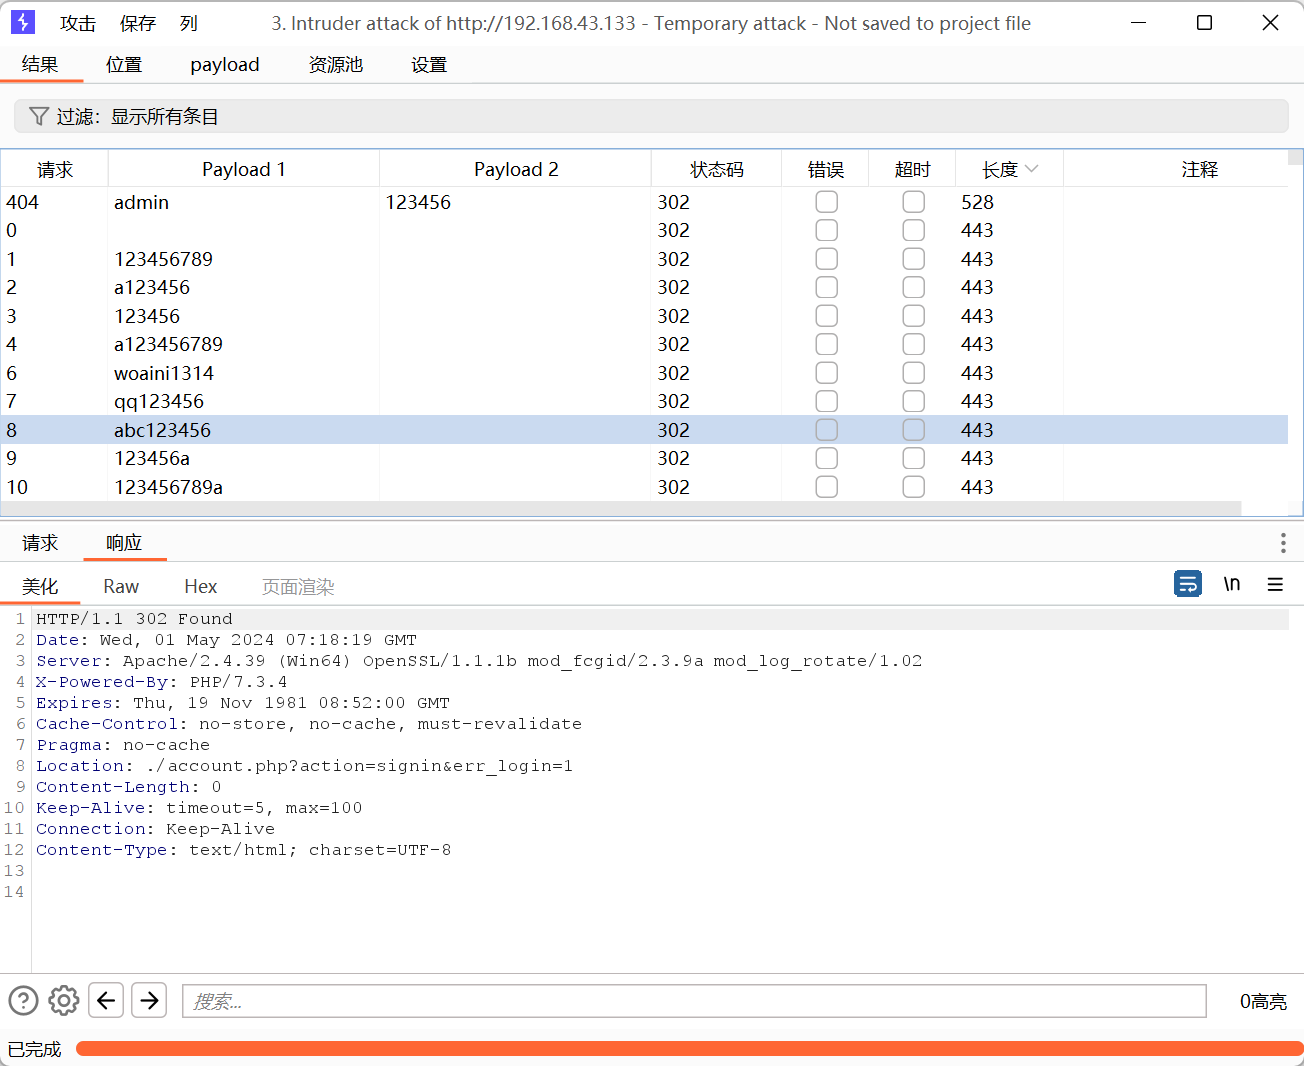This screenshot has width=1304, height=1066.
Task: Select the Raw view tab
Action: pyautogui.click(x=121, y=587)
